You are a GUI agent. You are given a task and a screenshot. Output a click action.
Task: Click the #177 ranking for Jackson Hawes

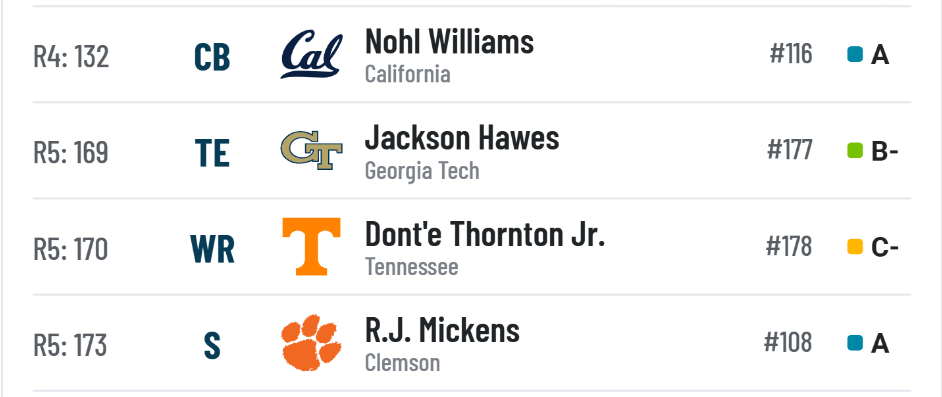(x=789, y=150)
